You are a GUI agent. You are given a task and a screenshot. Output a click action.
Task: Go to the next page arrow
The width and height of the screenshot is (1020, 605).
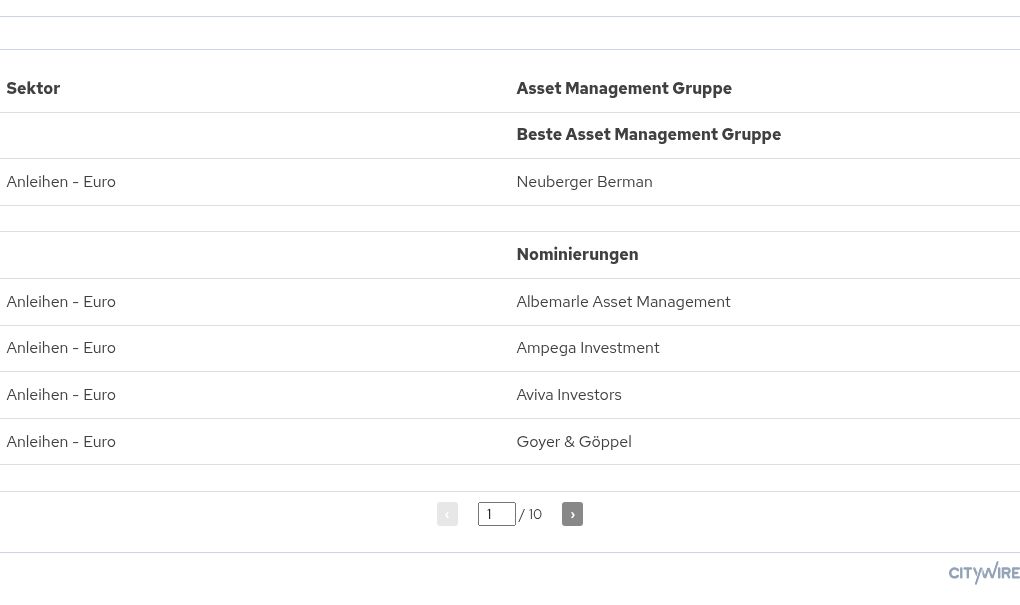coord(572,514)
